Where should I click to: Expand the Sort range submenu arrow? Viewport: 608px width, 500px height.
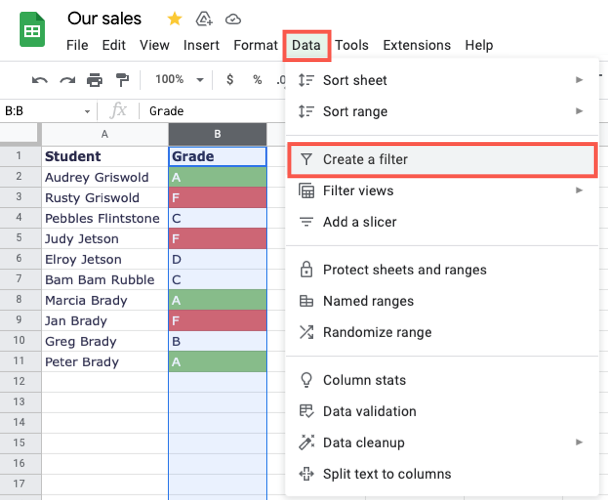[579, 111]
